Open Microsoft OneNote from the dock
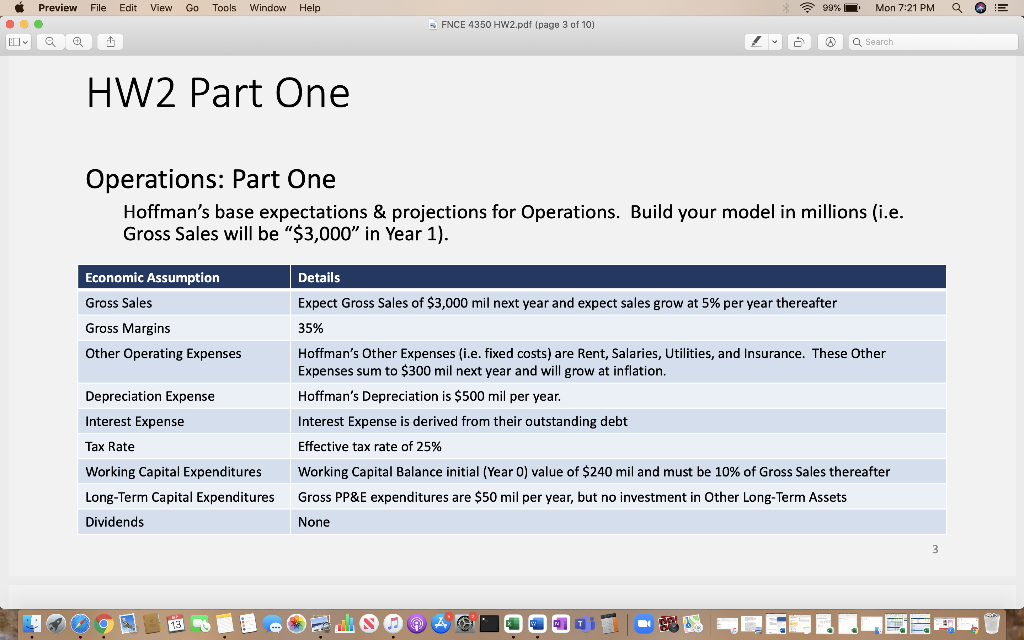The width and height of the screenshot is (1024, 640). 561,624
